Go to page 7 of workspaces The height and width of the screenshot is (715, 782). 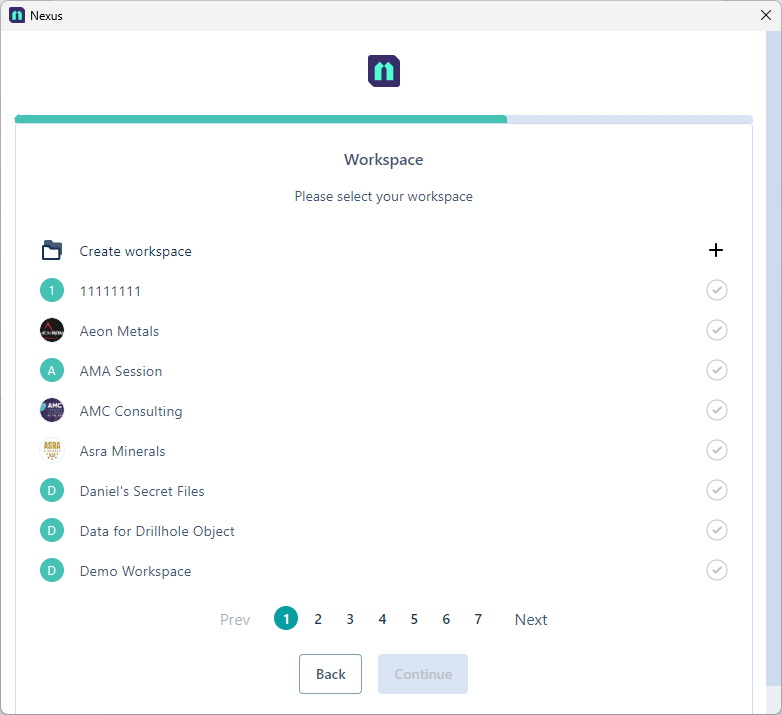pyautogui.click(x=478, y=619)
